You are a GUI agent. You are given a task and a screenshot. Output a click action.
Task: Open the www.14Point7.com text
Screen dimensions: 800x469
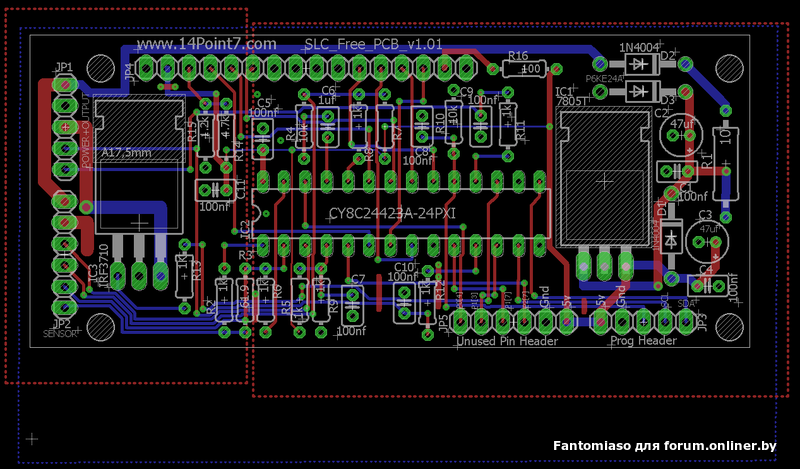pyautogui.click(x=206, y=45)
